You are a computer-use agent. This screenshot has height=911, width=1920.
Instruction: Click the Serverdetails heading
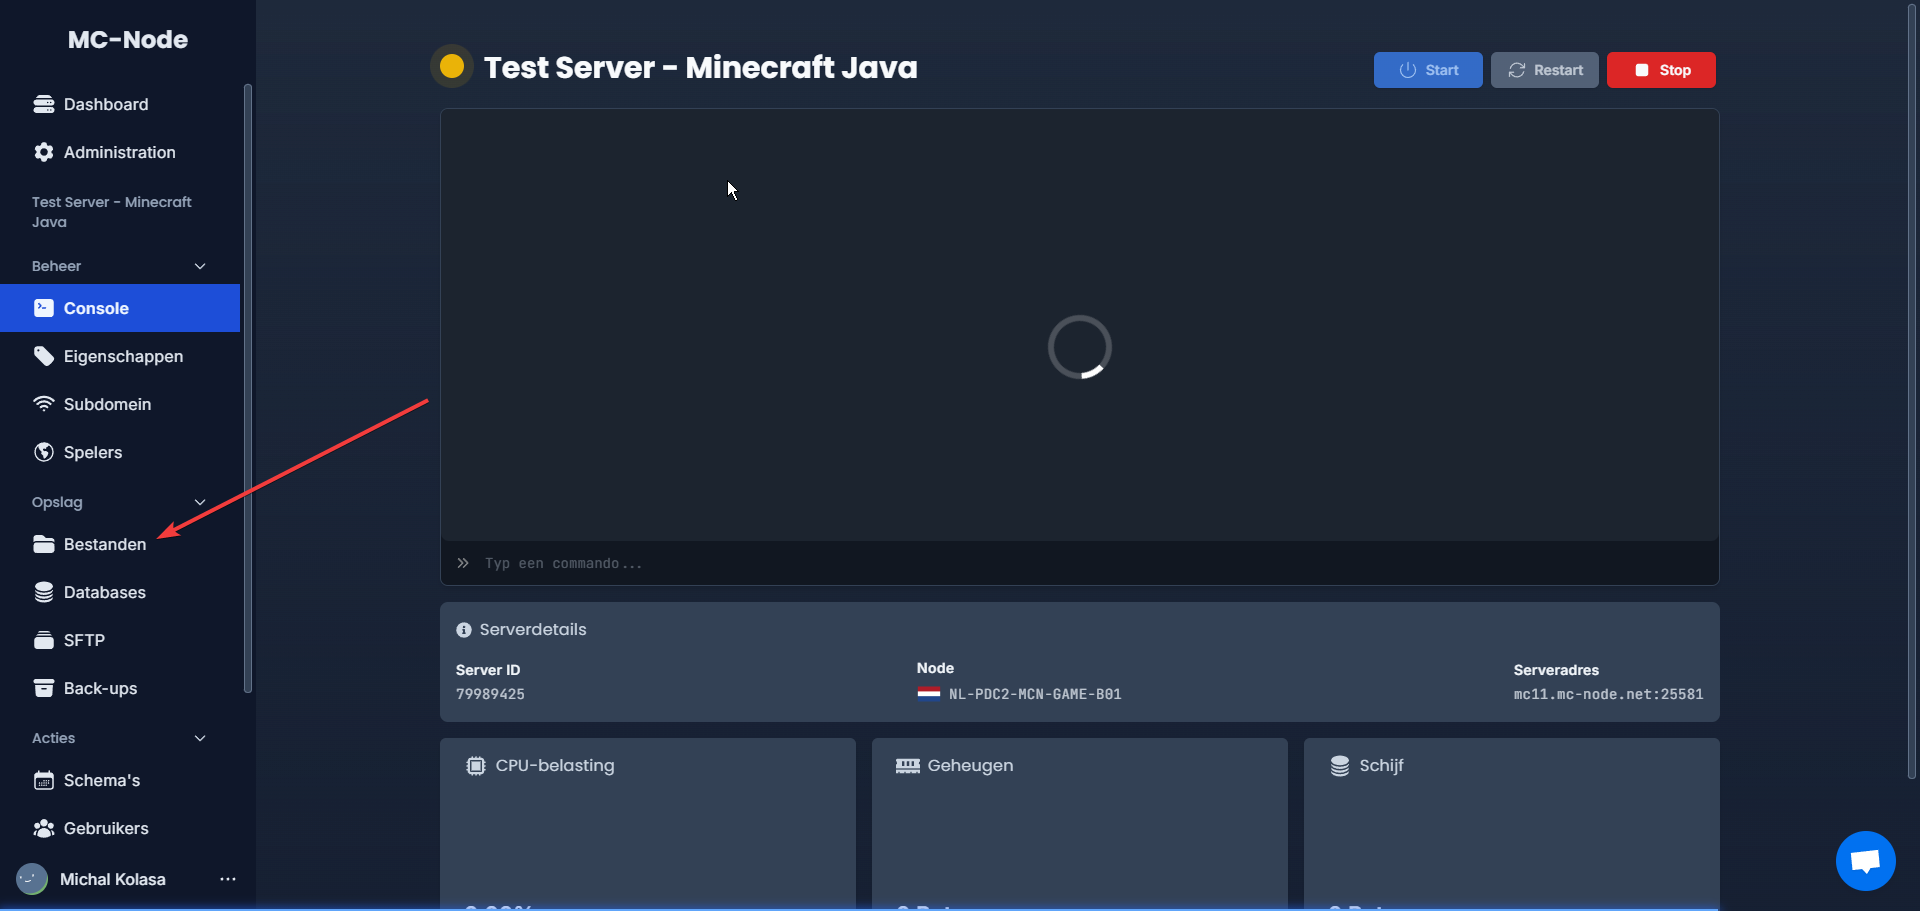point(533,630)
